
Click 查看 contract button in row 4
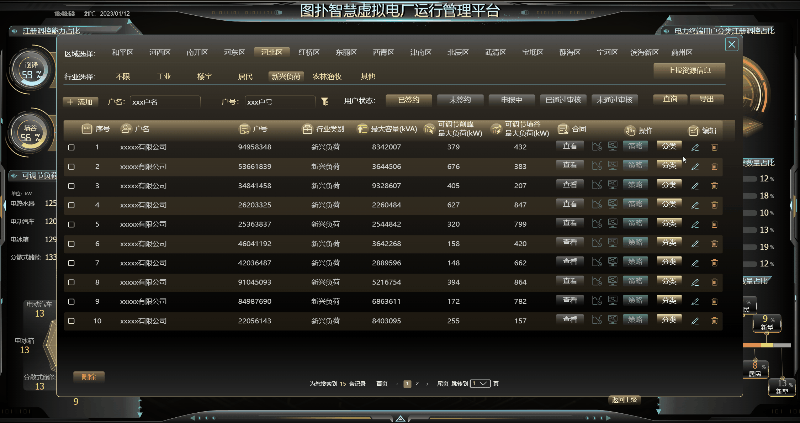click(569, 204)
